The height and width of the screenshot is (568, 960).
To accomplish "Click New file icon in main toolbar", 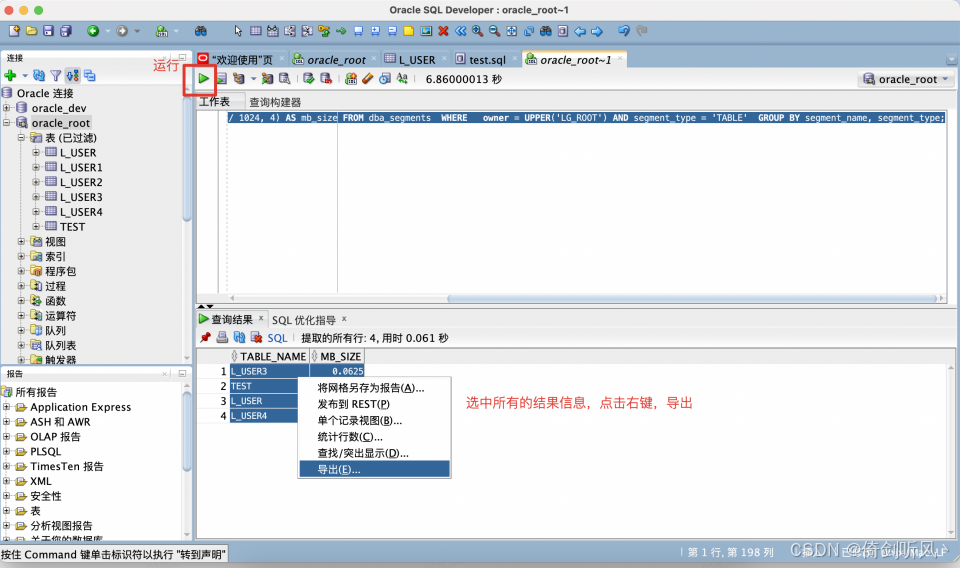I will tap(14, 31).
